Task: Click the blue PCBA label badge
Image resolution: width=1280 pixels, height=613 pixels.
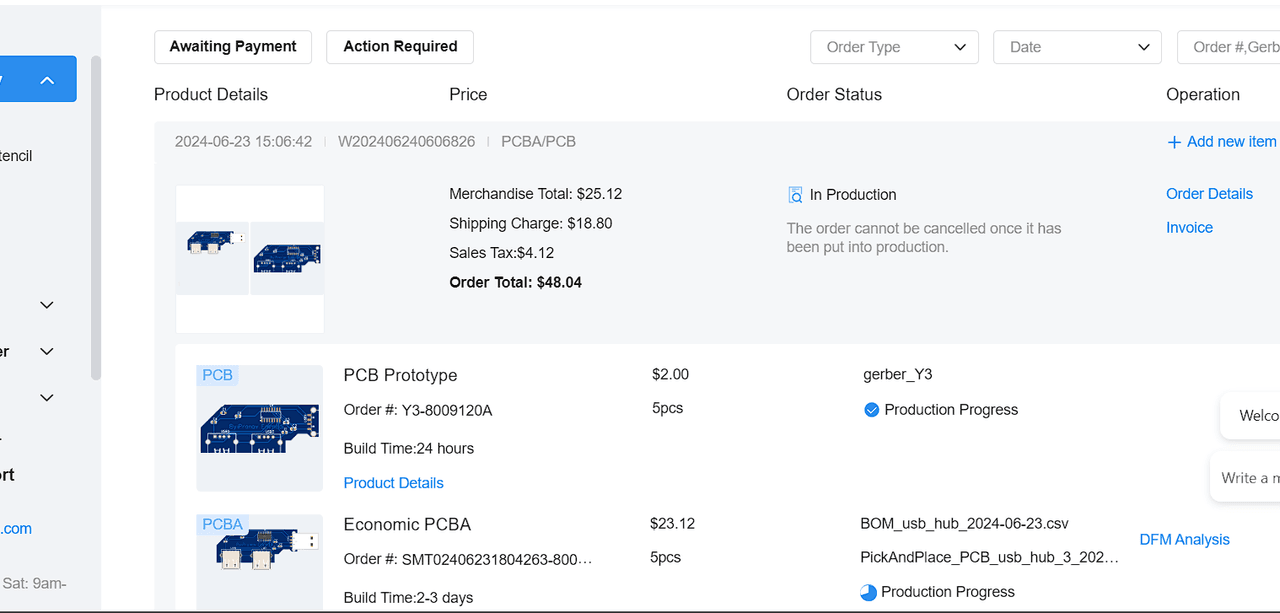Action: [x=222, y=524]
